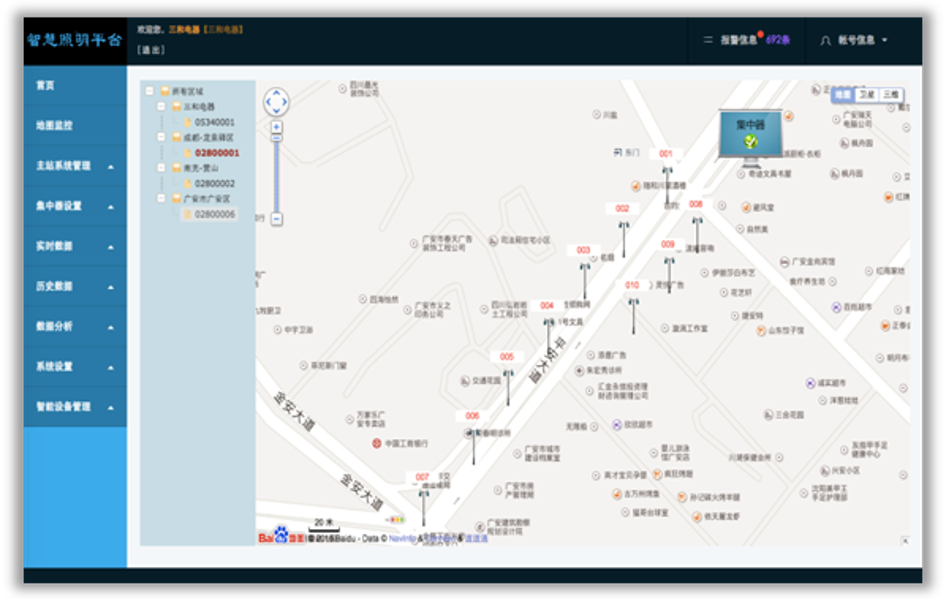Switch the map to 卫星 satellite view

coord(867,94)
